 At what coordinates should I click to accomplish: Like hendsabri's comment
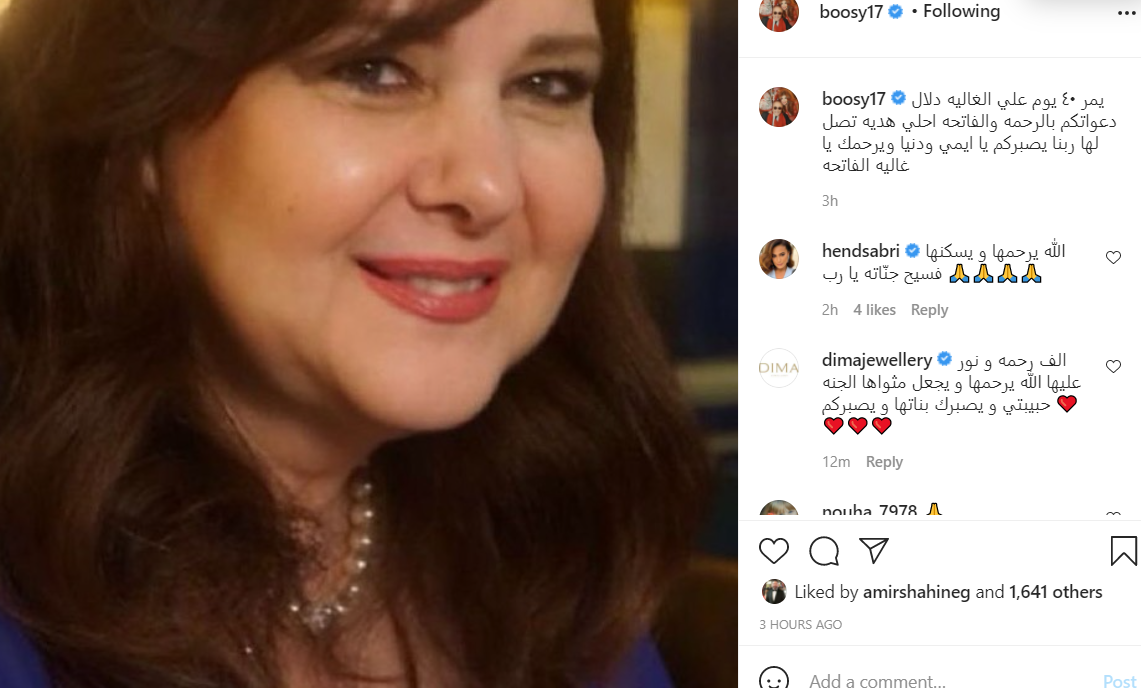click(x=1113, y=258)
